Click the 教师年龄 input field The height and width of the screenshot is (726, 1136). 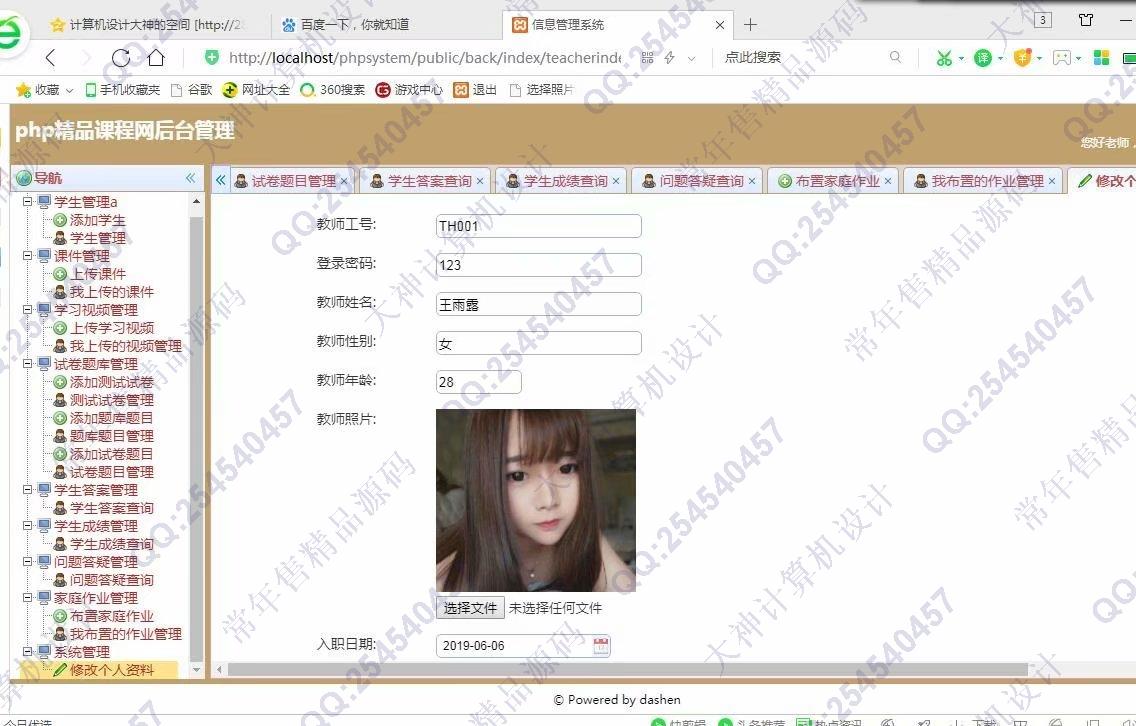coord(478,382)
